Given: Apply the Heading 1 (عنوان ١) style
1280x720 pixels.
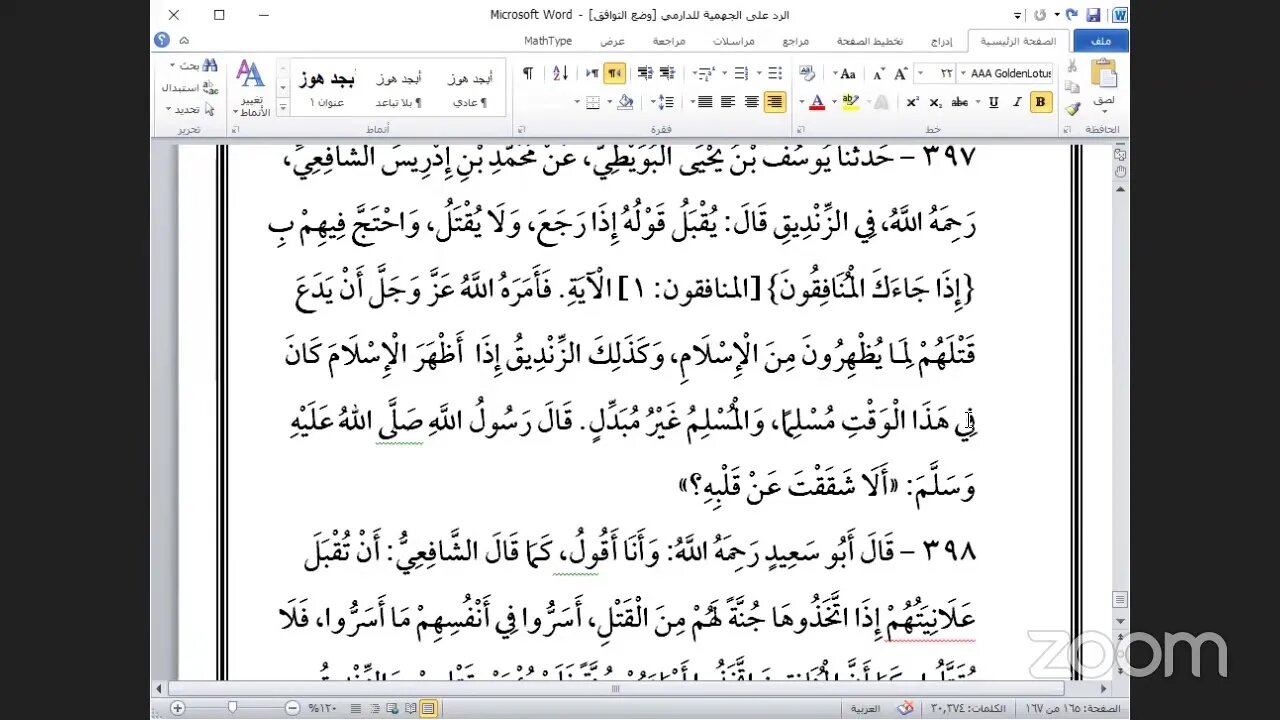Looking at the screenshot, I should [327, 88].
